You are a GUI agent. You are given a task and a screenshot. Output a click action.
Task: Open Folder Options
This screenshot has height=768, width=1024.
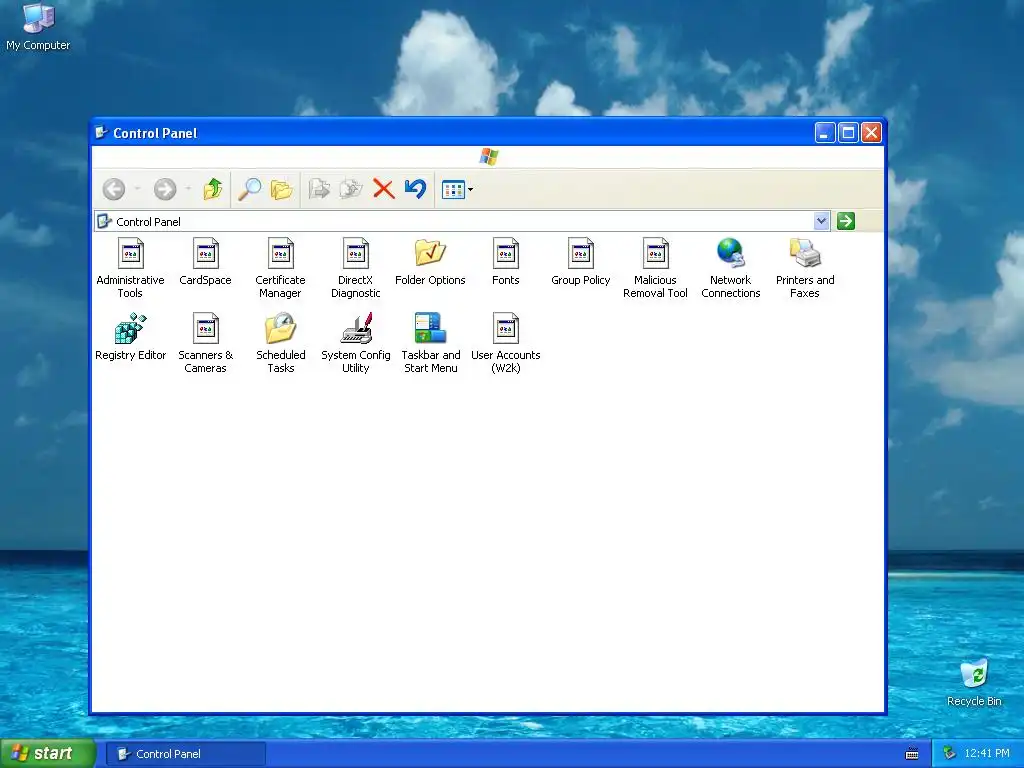point(430,261)
